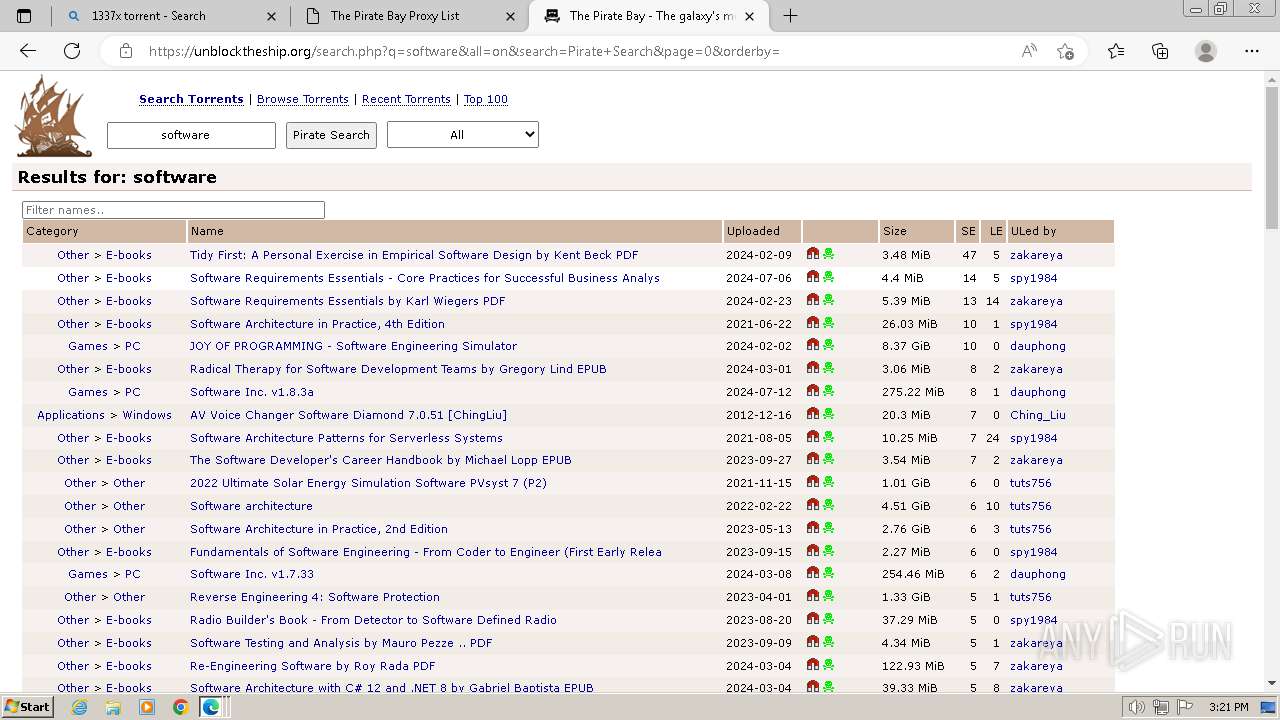Click the Pirate Bay ship logo

pos(54,116)
